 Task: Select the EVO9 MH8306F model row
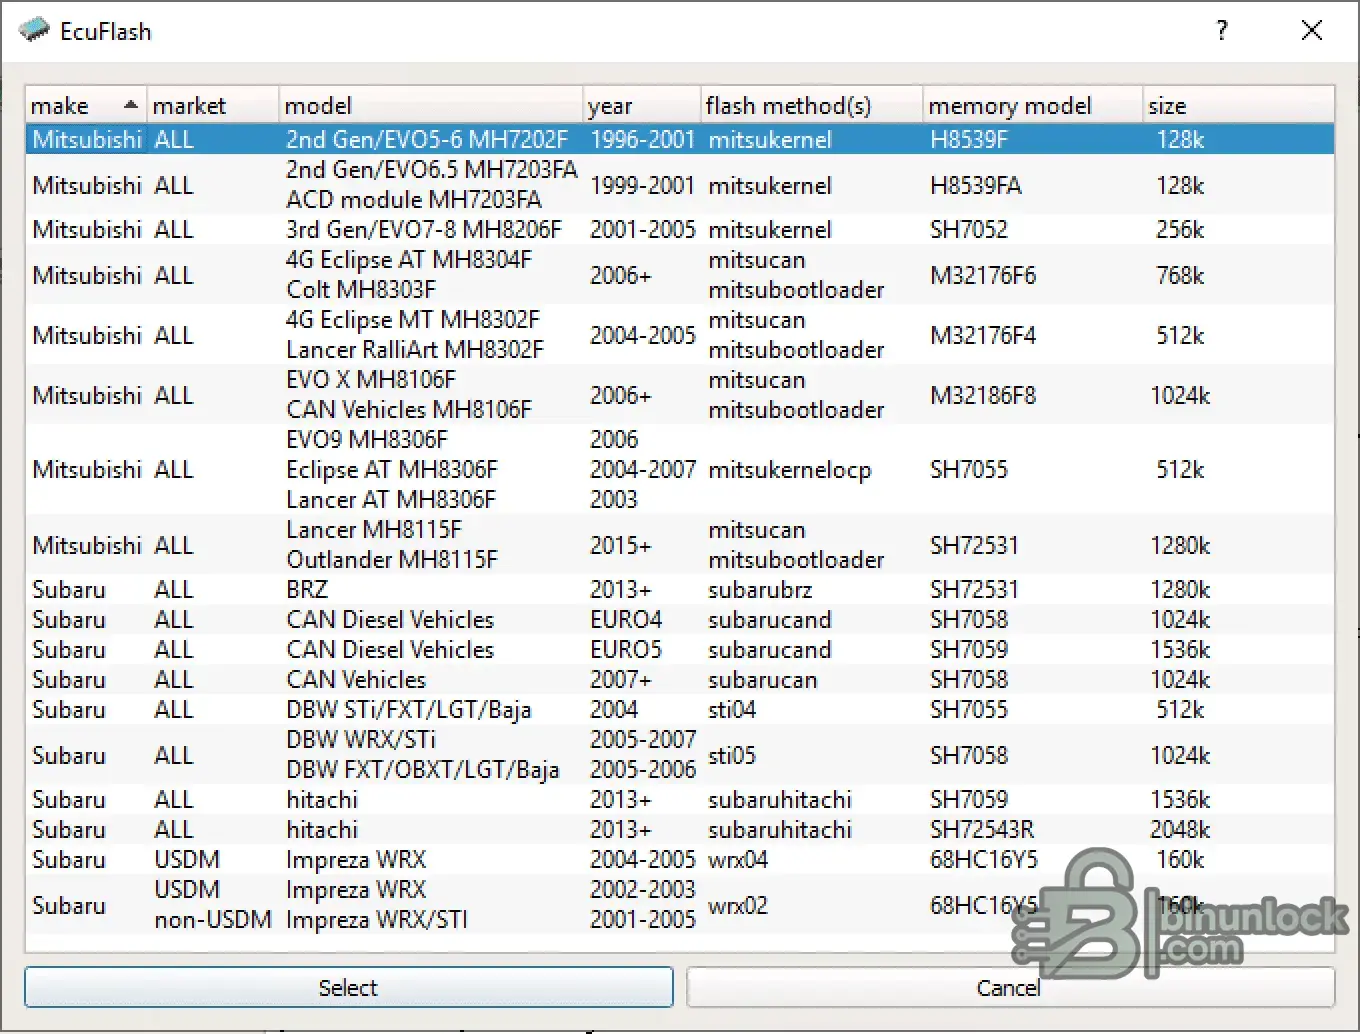click(x=367, y=439)
